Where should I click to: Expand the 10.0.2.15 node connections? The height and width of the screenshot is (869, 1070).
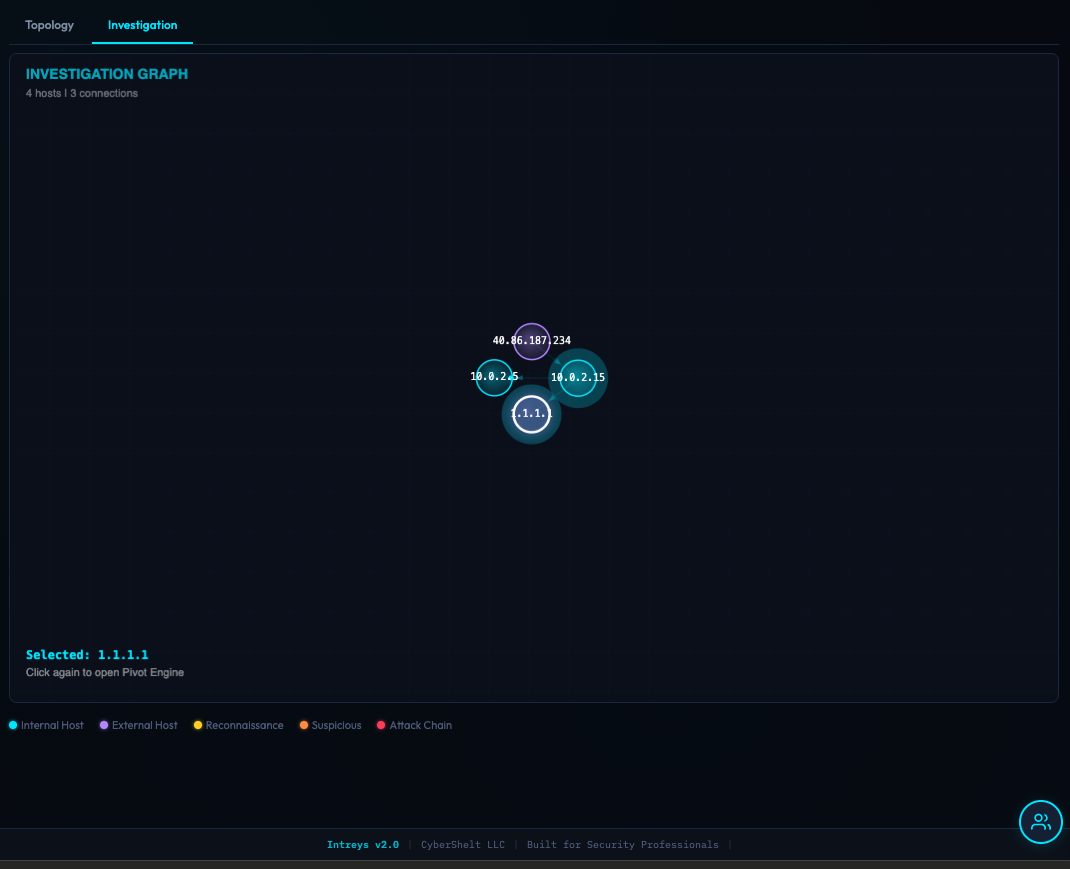click(578, 377)
